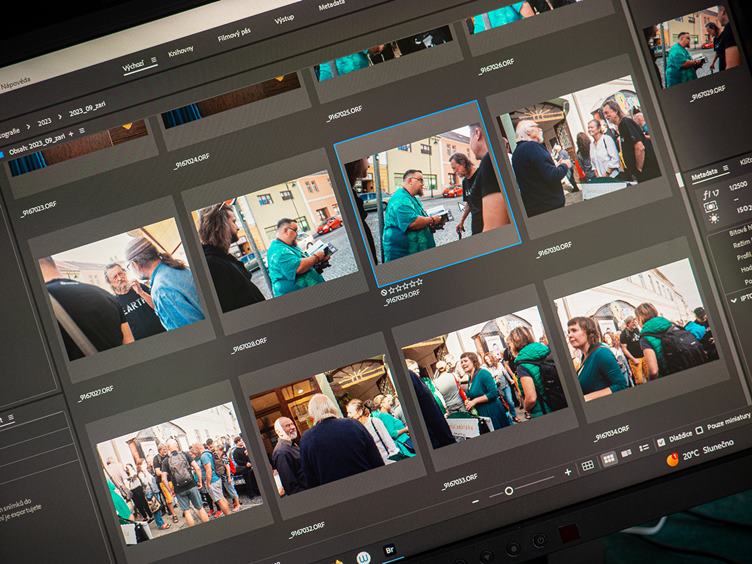Click the minus zoom icon
The height and width of the screenshot is (564, 752).
click(x=475, y=501)
